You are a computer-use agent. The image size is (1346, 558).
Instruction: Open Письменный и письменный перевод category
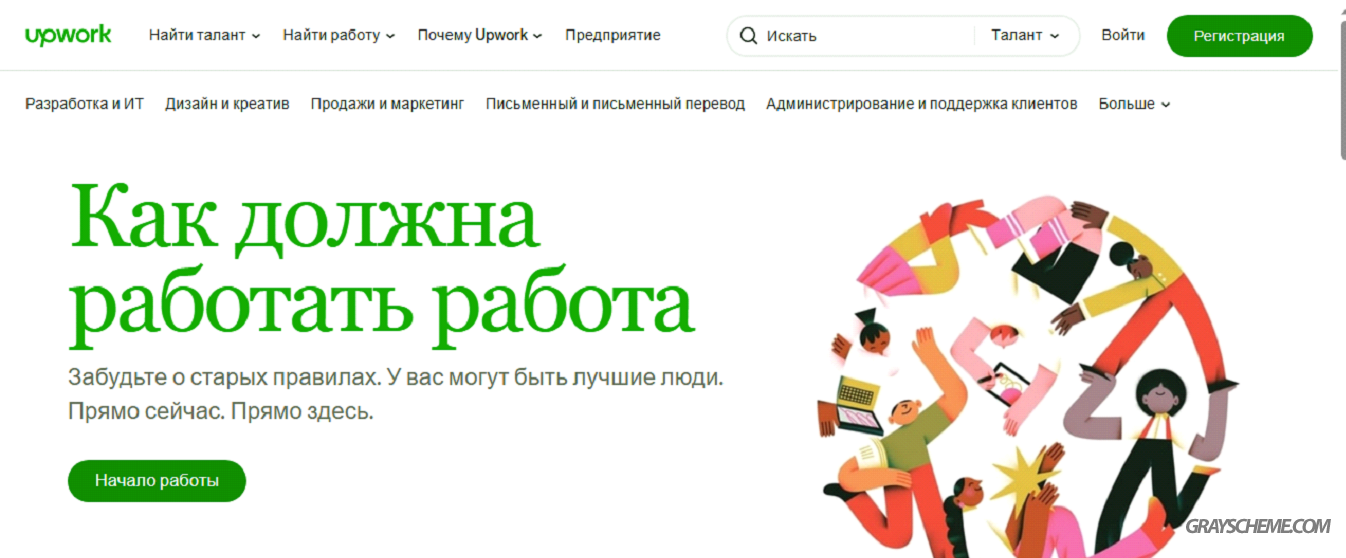click(x=615, y=104)
